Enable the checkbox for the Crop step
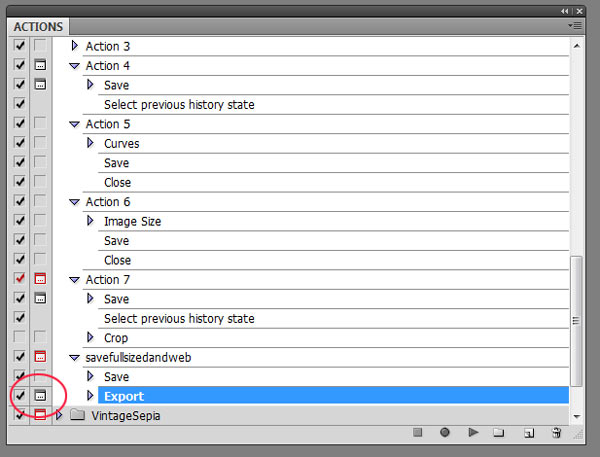This screenshot has width=600, height=457. [20, 338]
